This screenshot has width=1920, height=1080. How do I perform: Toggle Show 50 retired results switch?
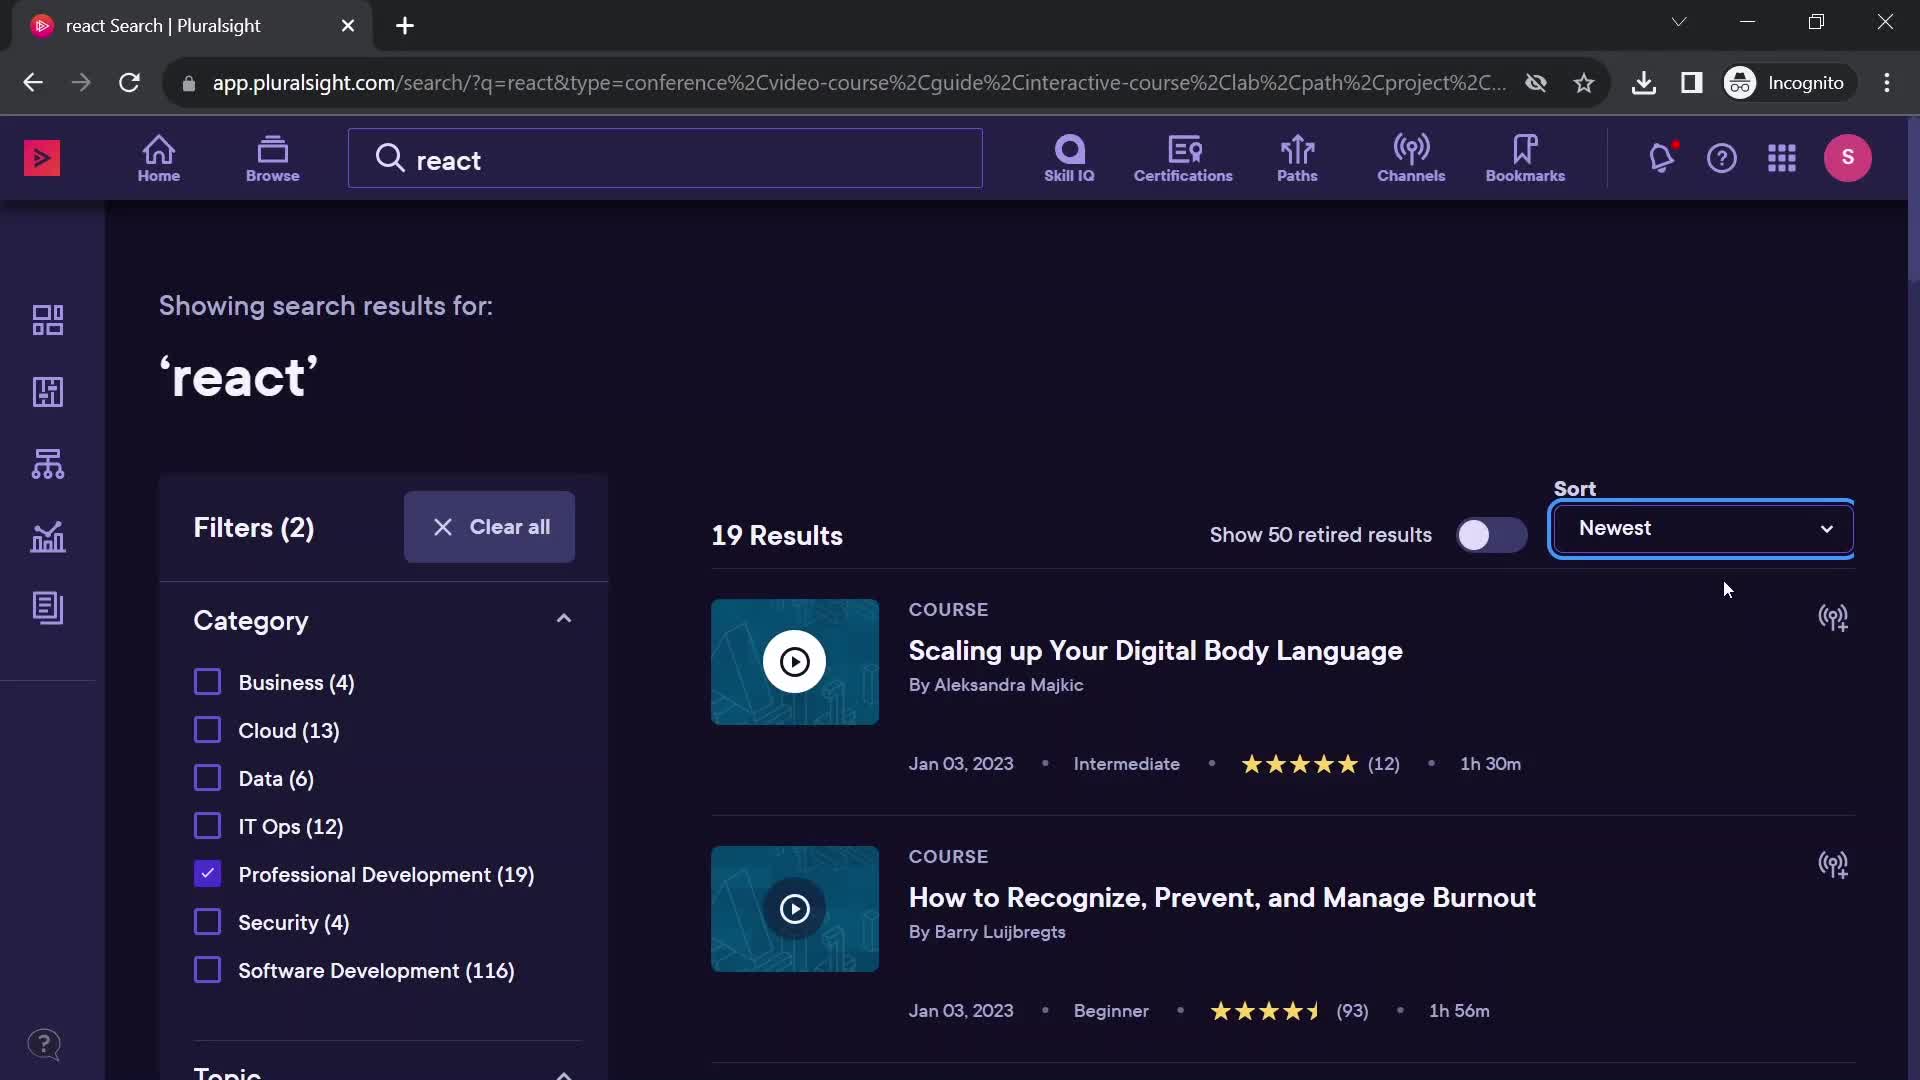[x=1491, y=535]
